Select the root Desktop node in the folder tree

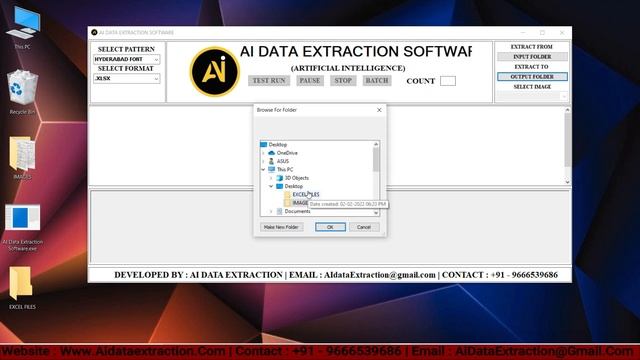pyautogui.click(x=278, y=144)
